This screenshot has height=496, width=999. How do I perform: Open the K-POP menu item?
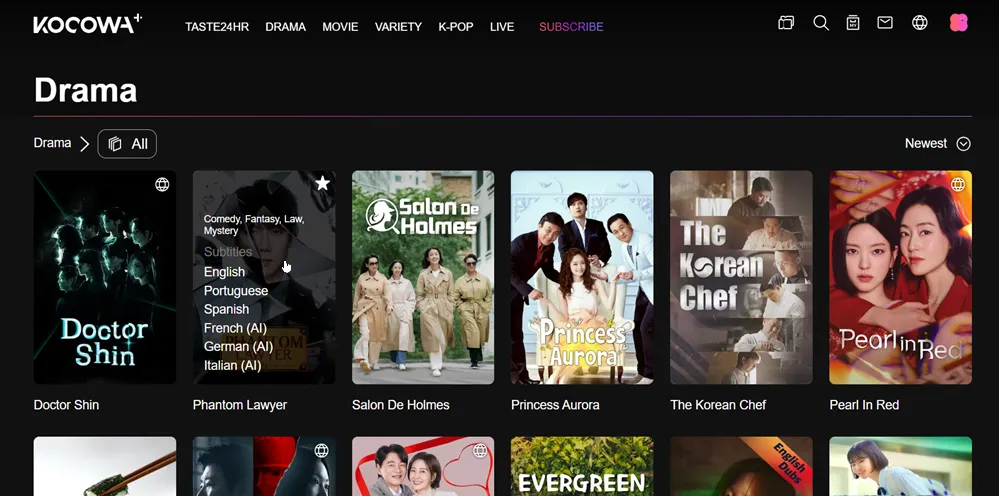tap(456, 27)
